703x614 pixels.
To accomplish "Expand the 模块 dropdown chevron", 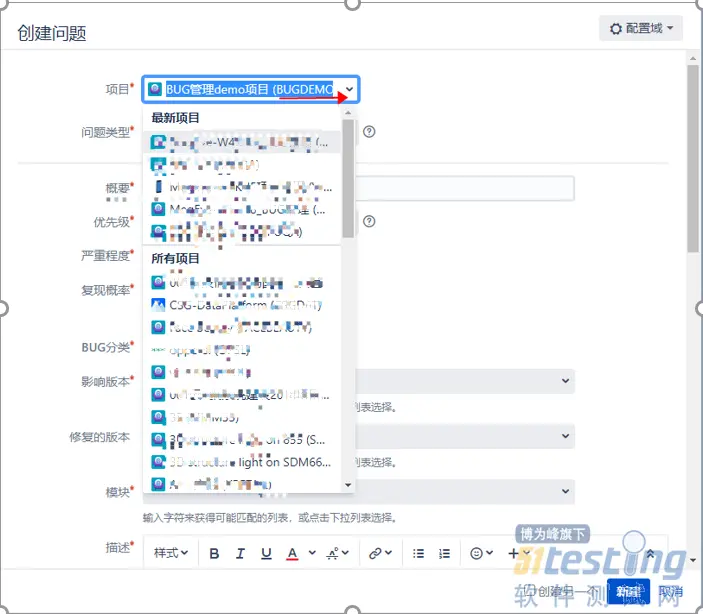I will [x=565, y=492].
